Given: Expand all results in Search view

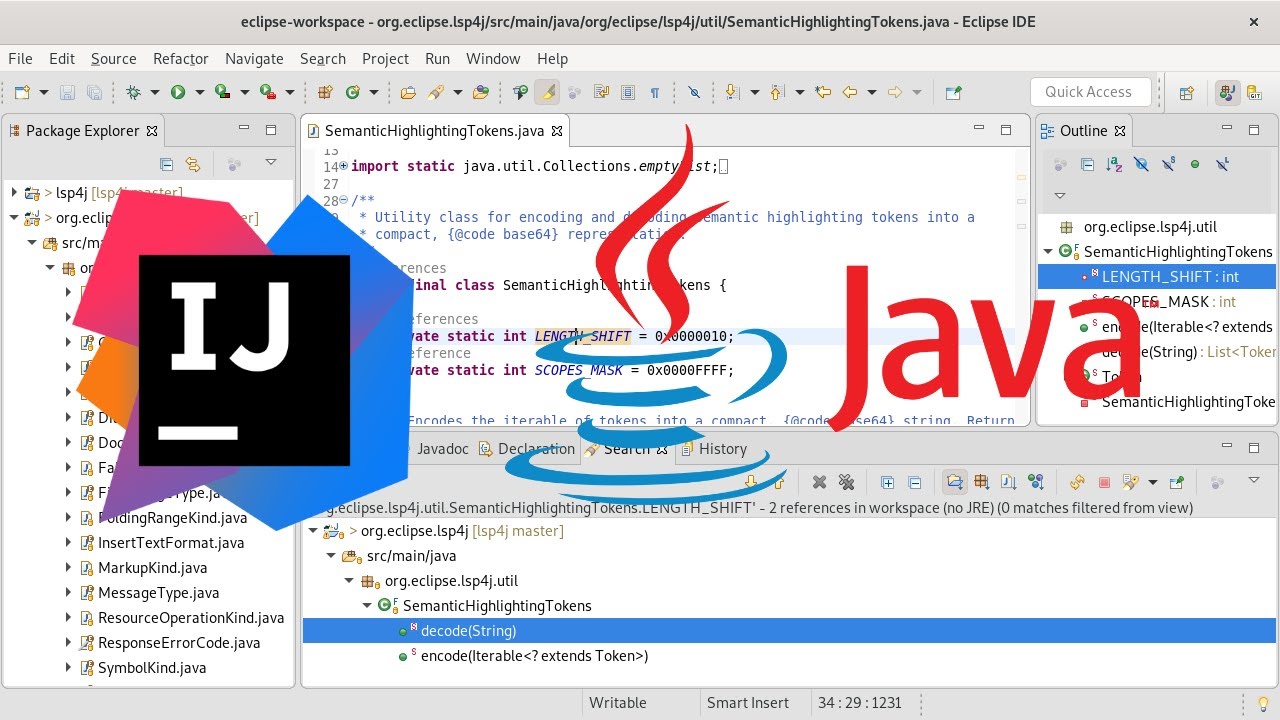Looking at the screenshot, I should (x=887, y=482).
